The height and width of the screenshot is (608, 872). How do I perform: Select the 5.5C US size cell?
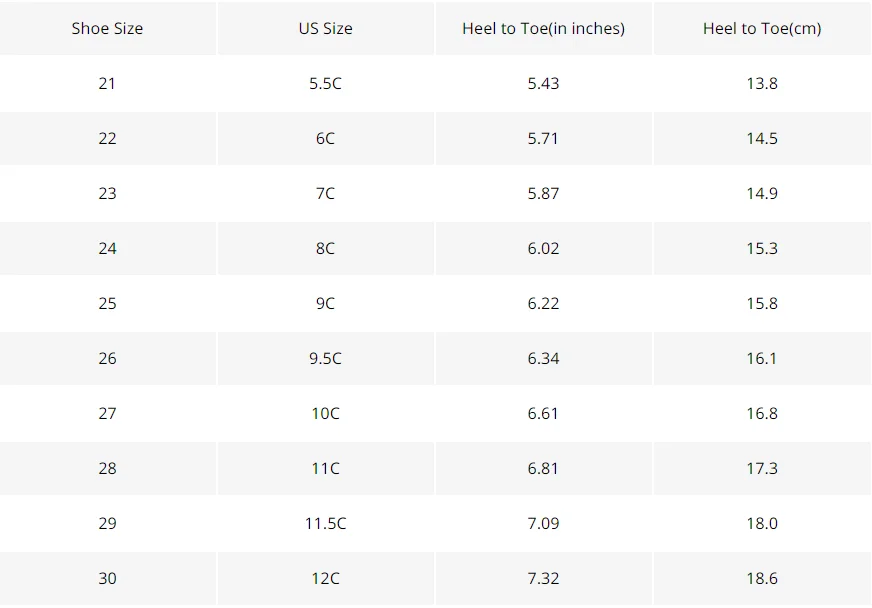pyautogui.click(x=325, y=83)
